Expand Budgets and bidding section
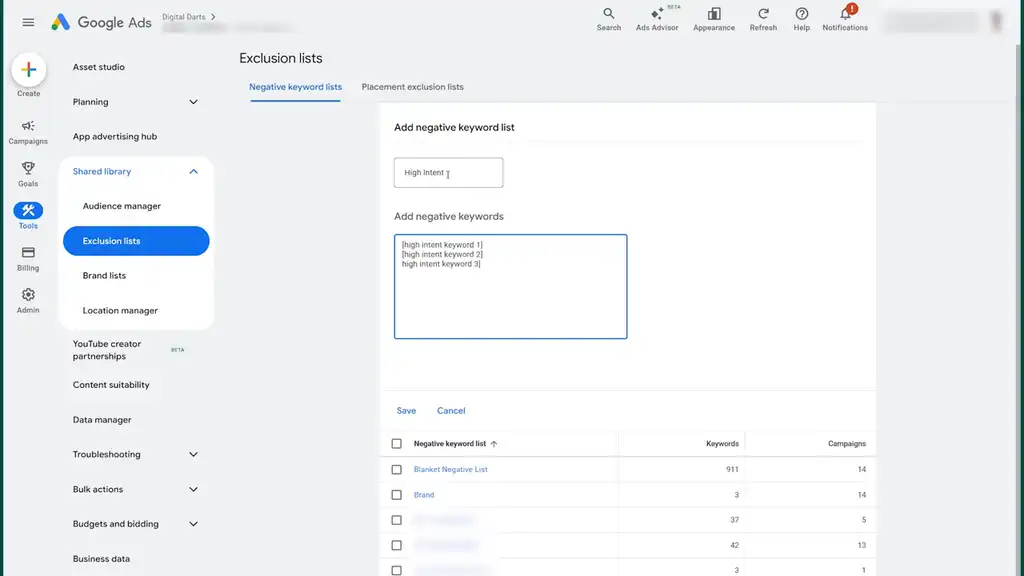Screen dimensions: 1024x576 [x=193, y=524]
